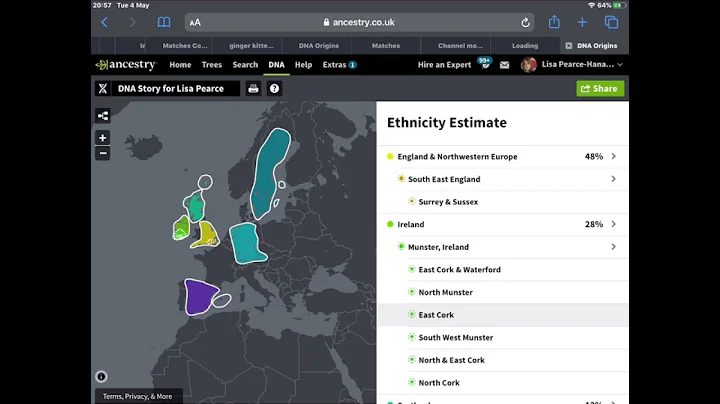Select the green Ireland region on map
This screenshot has width=720, height=404.
pyautogui.click(x=182, y=228)
